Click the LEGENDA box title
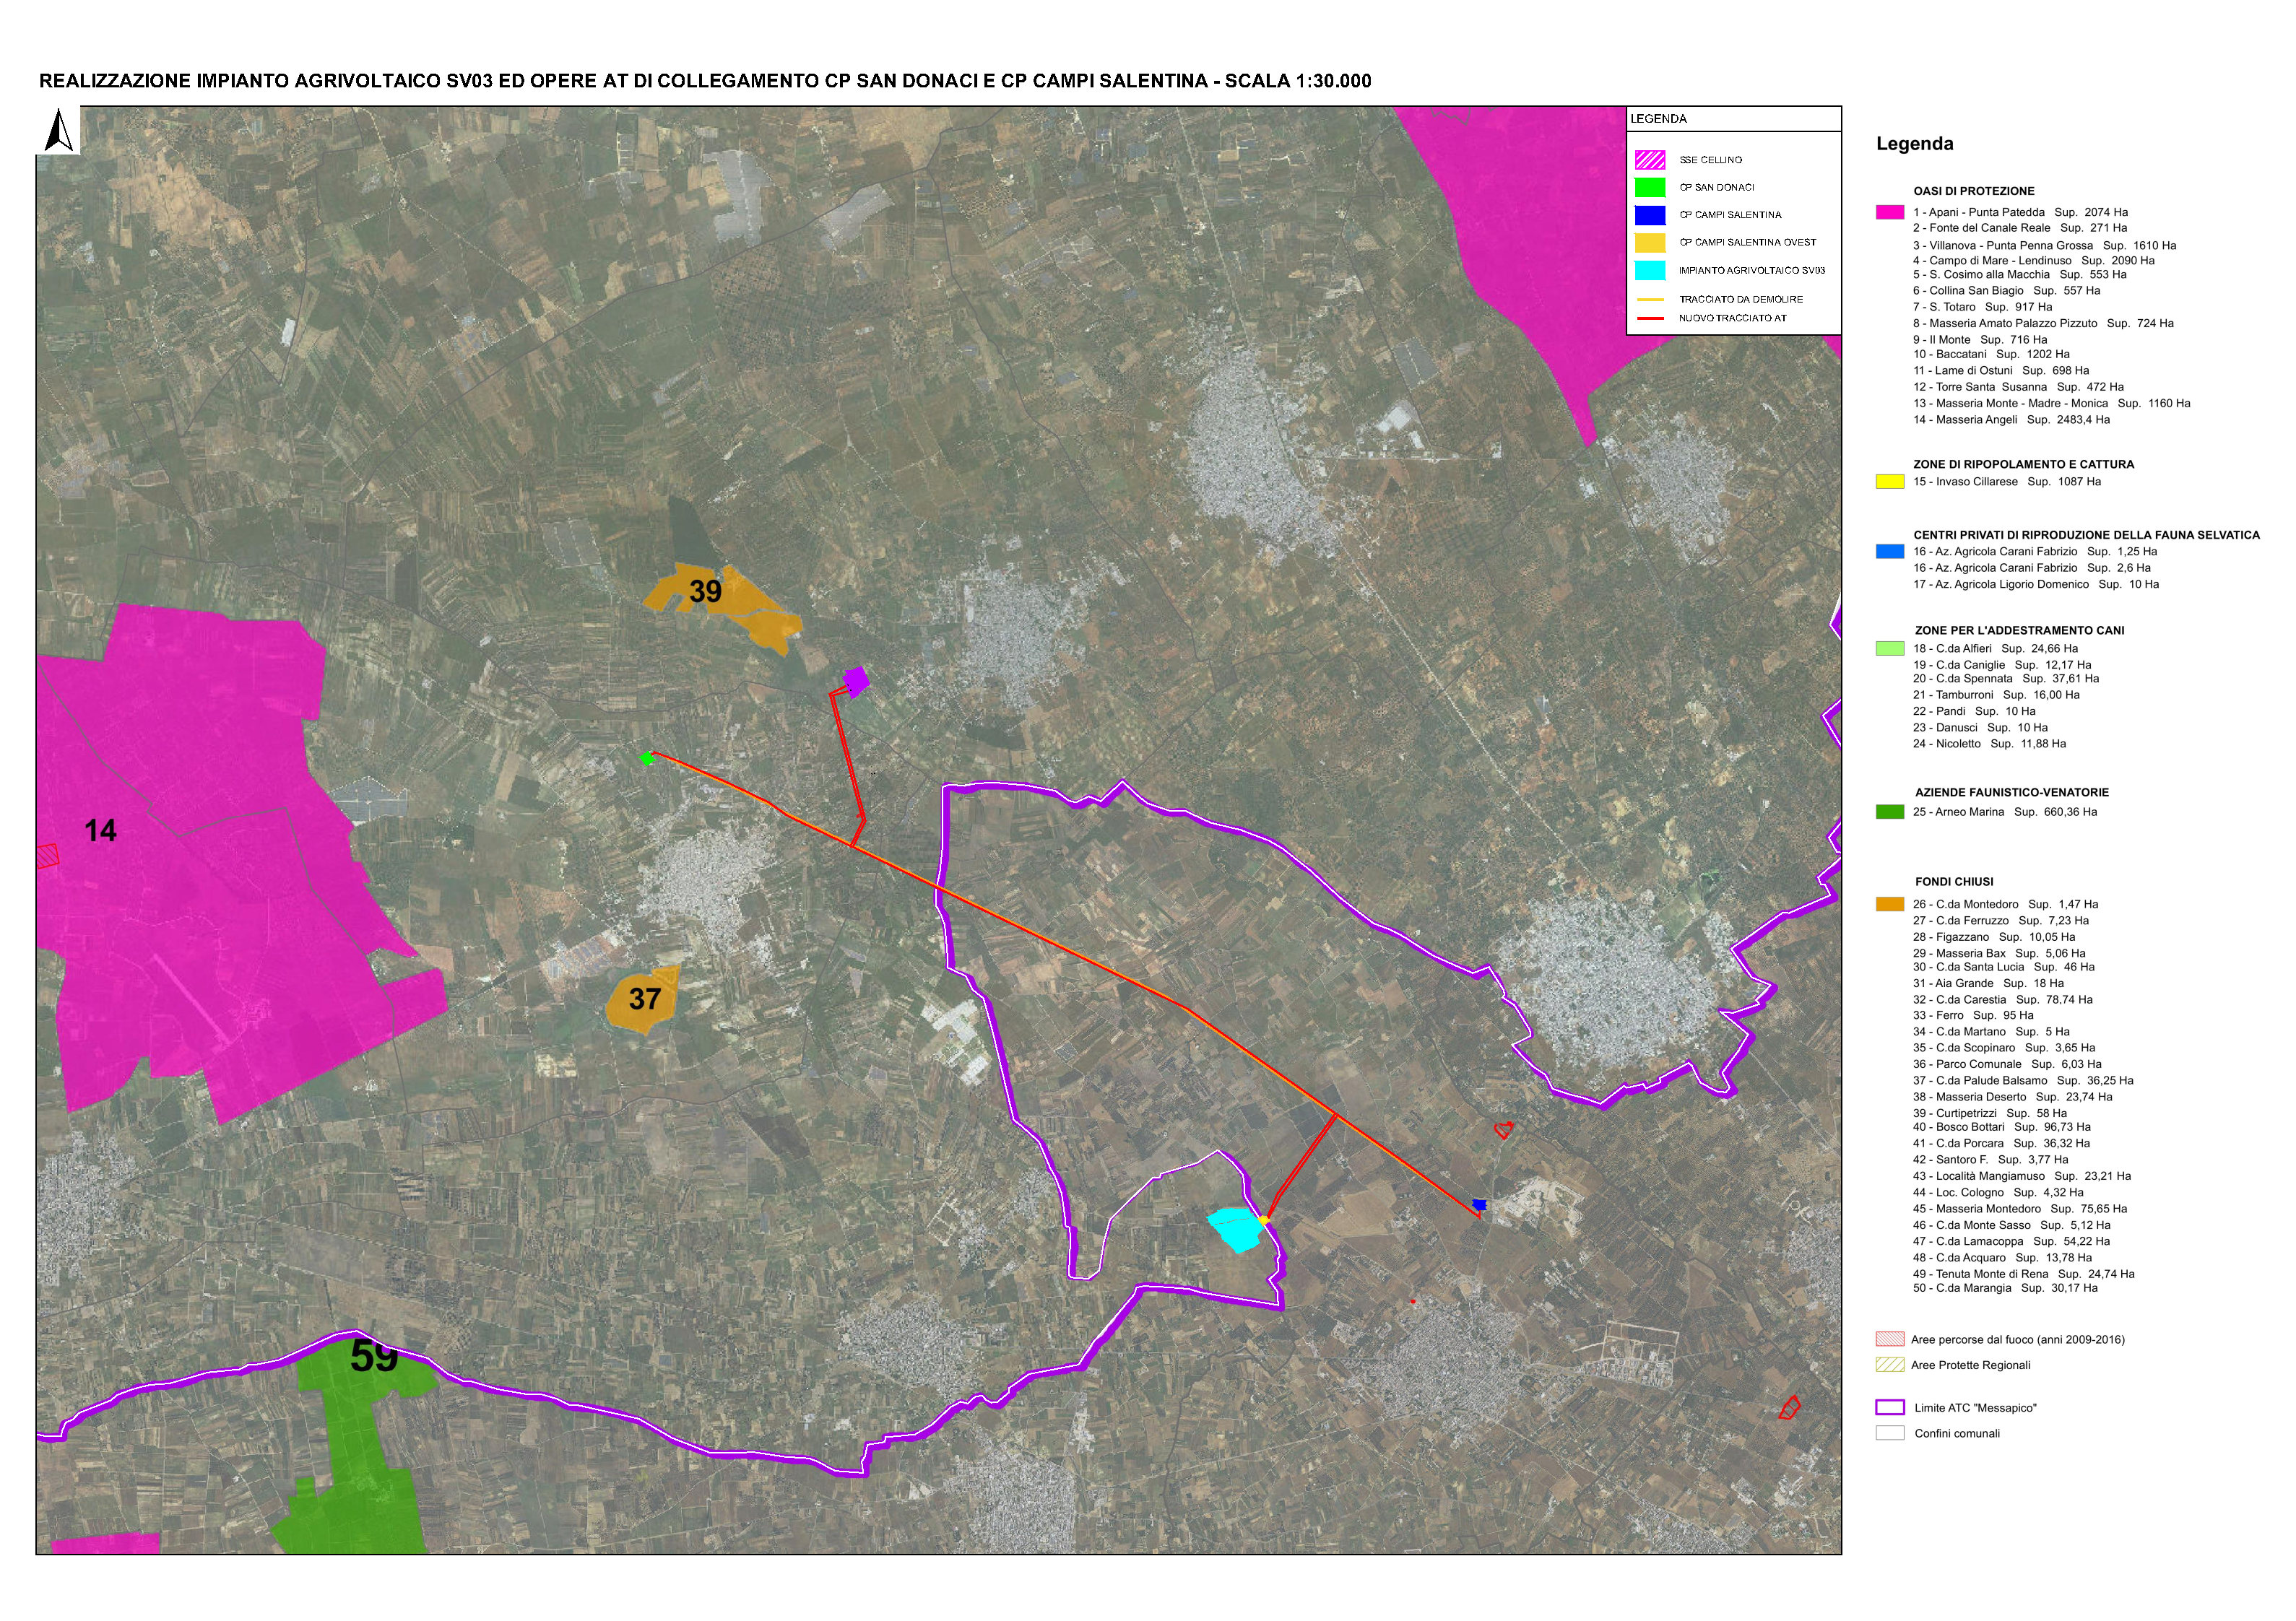Viewport: 2296px width, 1621px height. [1658, 119]
